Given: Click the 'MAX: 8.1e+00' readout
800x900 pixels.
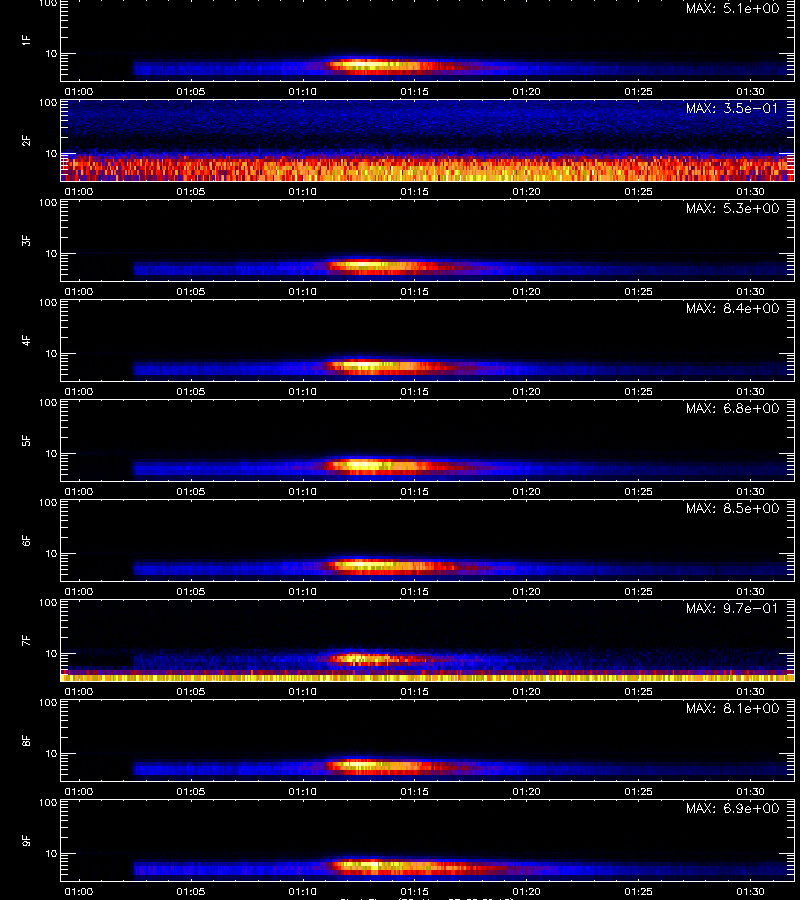Looking at the screenshot, I should tap(732, 708).
